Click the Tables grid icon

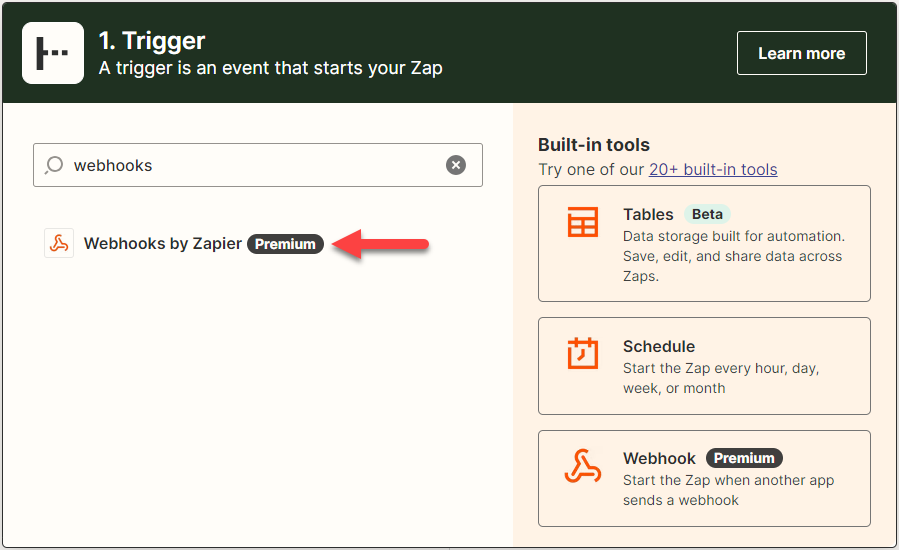pos(583,222)
